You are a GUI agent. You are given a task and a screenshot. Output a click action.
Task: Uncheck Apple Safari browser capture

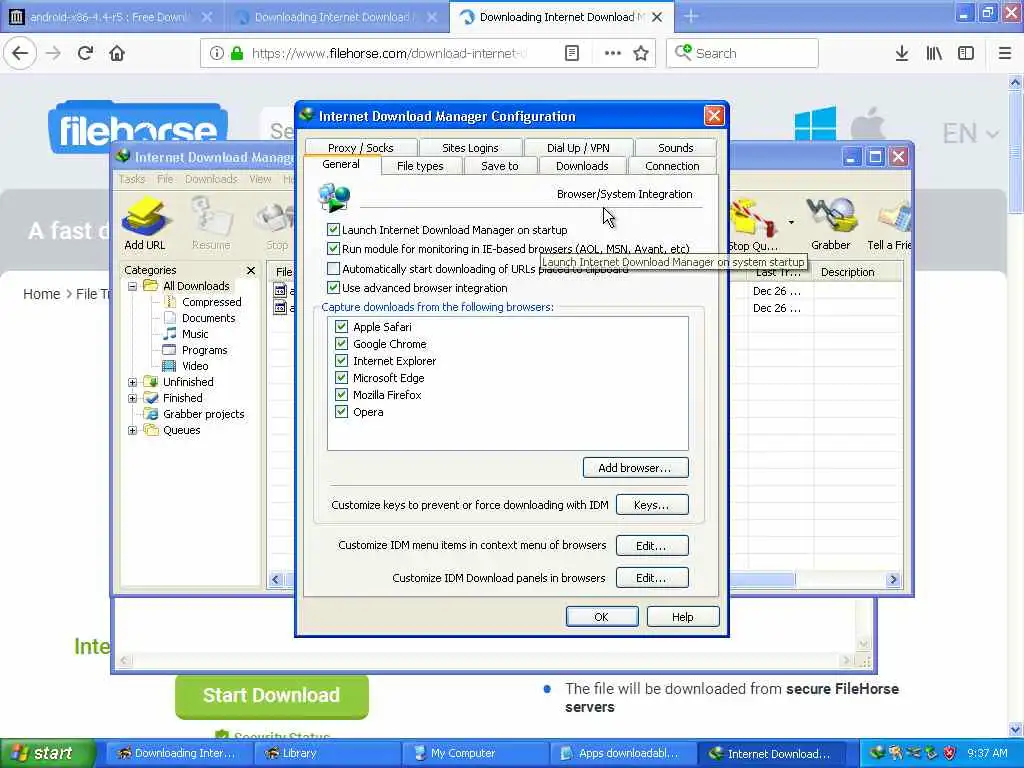(x=341, y=326)
